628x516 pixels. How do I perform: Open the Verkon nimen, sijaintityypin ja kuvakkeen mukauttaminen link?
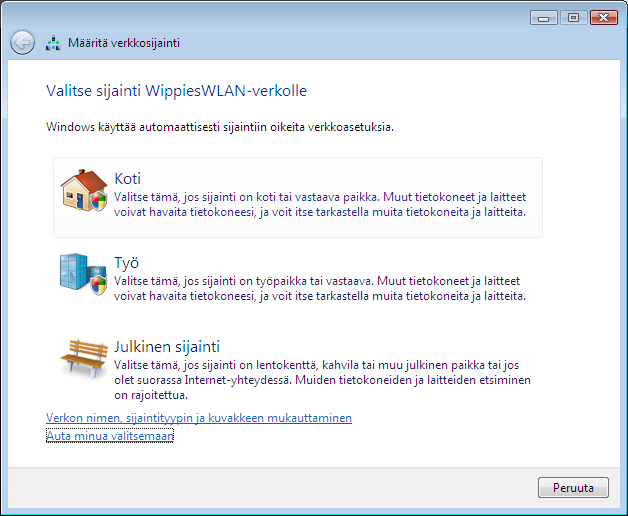click(199, 417)
